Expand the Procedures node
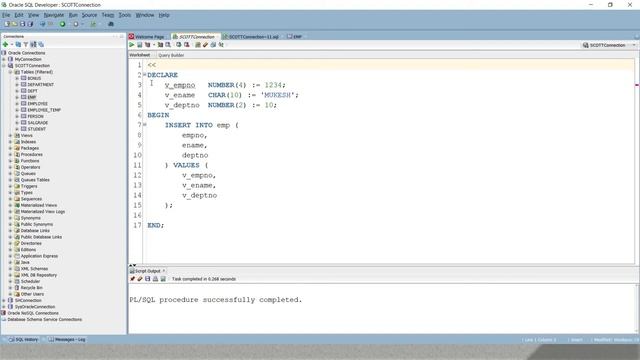640x360 pixels. coord(11,154)
